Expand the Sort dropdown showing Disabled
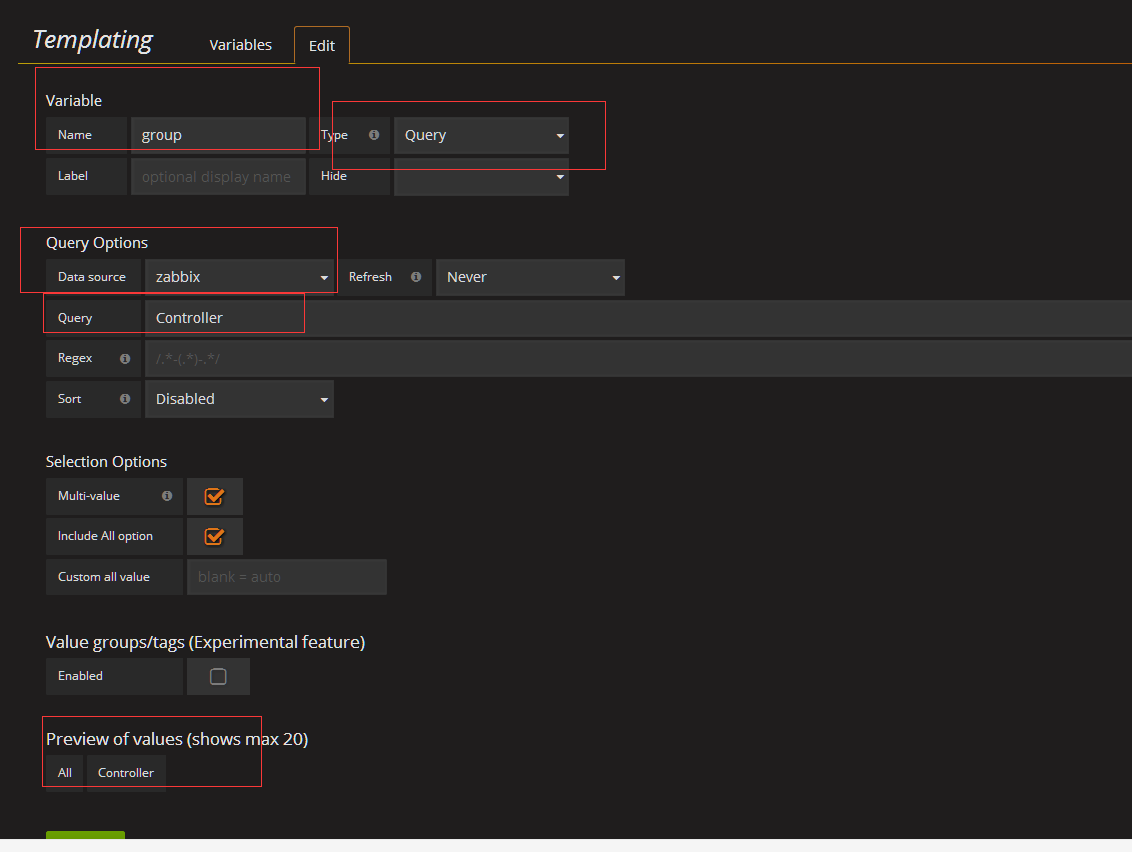 click(239, 399)
